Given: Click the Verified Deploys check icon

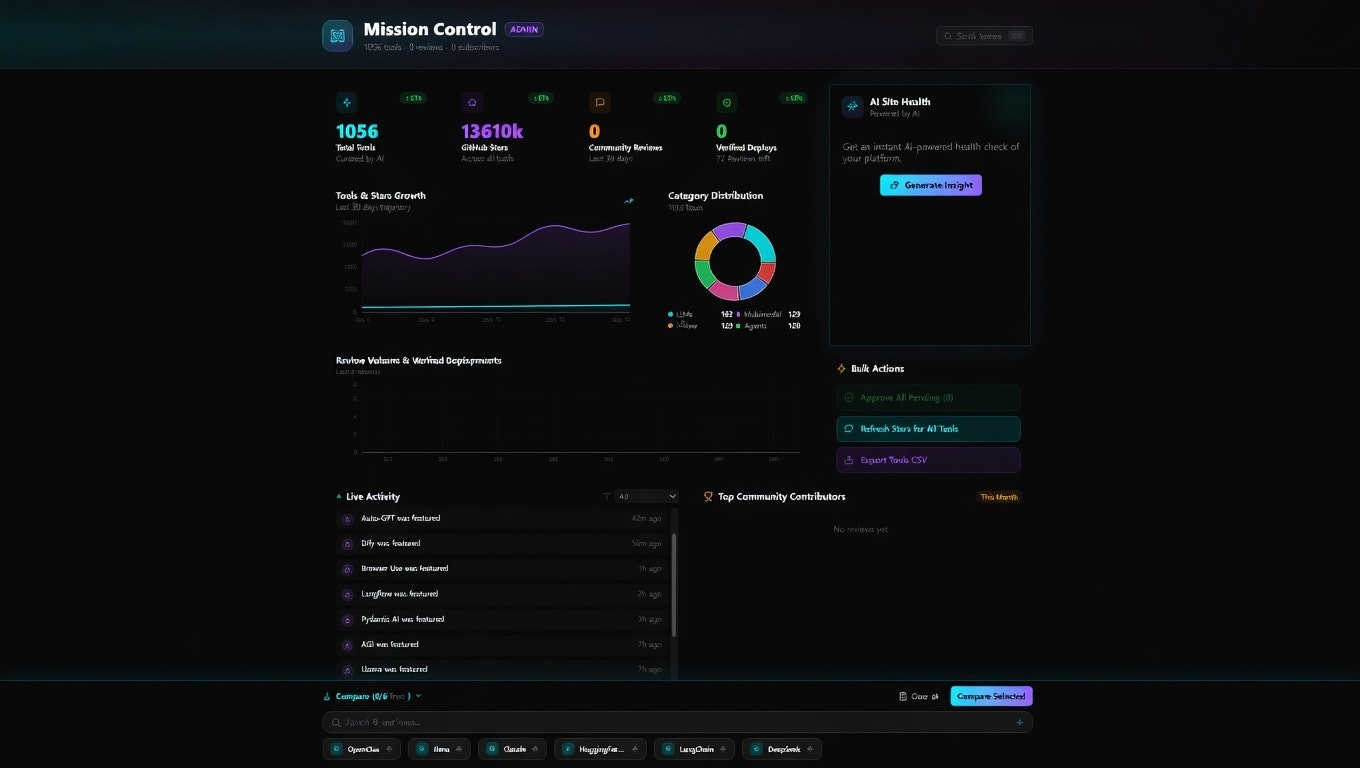Looking at the screenshot, I should tap(726, 102).
